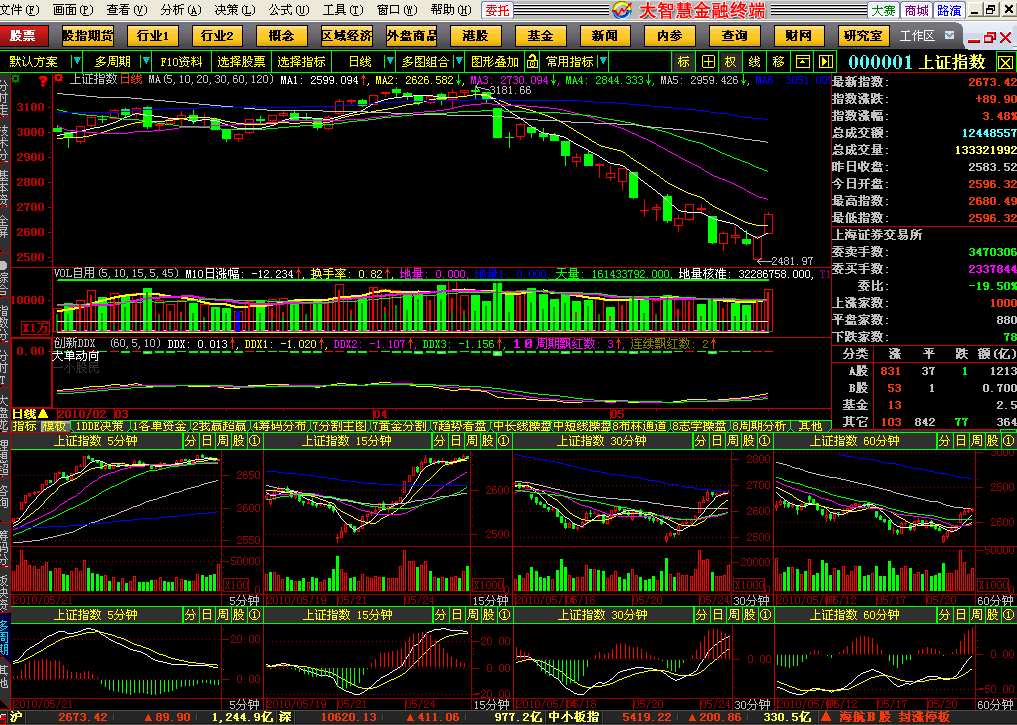The image size is (1017, 725).
Task: Click 股 icon in the 15分钟 candlestick panel
Action: [488, 441]
